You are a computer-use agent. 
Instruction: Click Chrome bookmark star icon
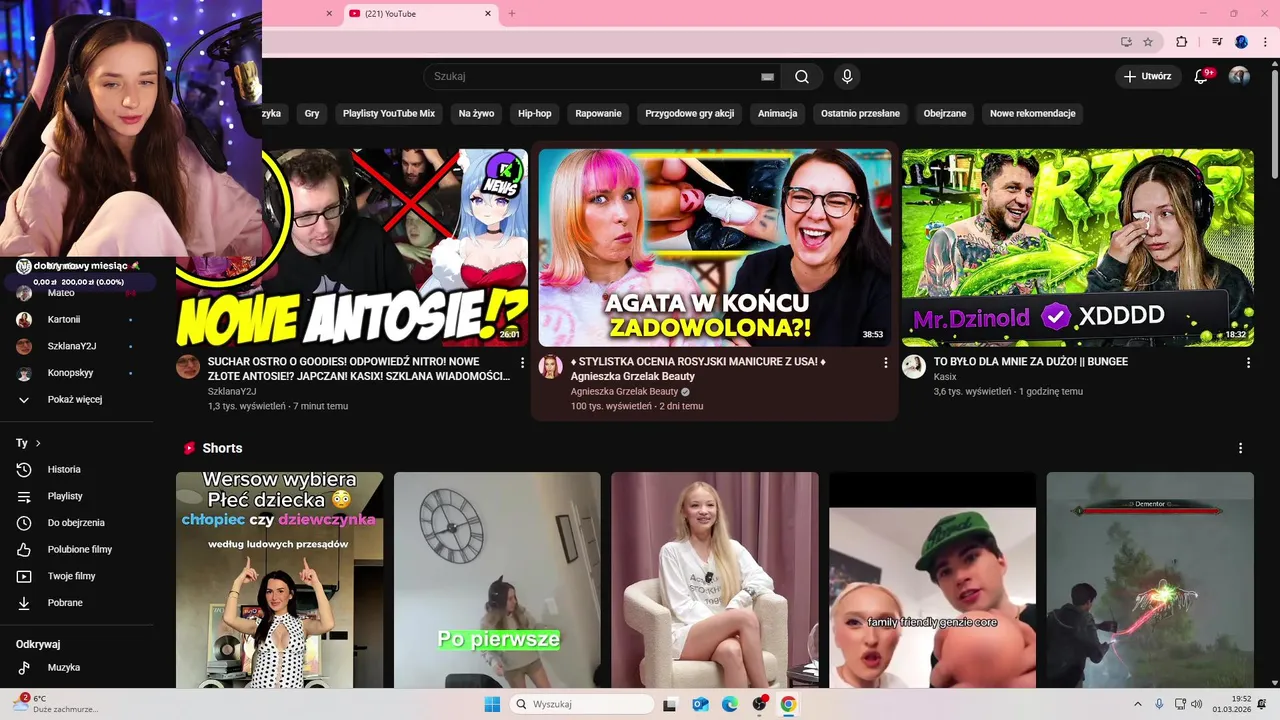point(1148,42)
